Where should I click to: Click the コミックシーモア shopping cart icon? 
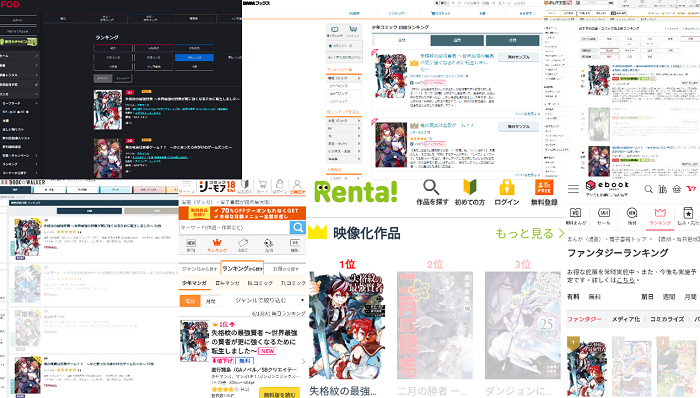point(262,184)
